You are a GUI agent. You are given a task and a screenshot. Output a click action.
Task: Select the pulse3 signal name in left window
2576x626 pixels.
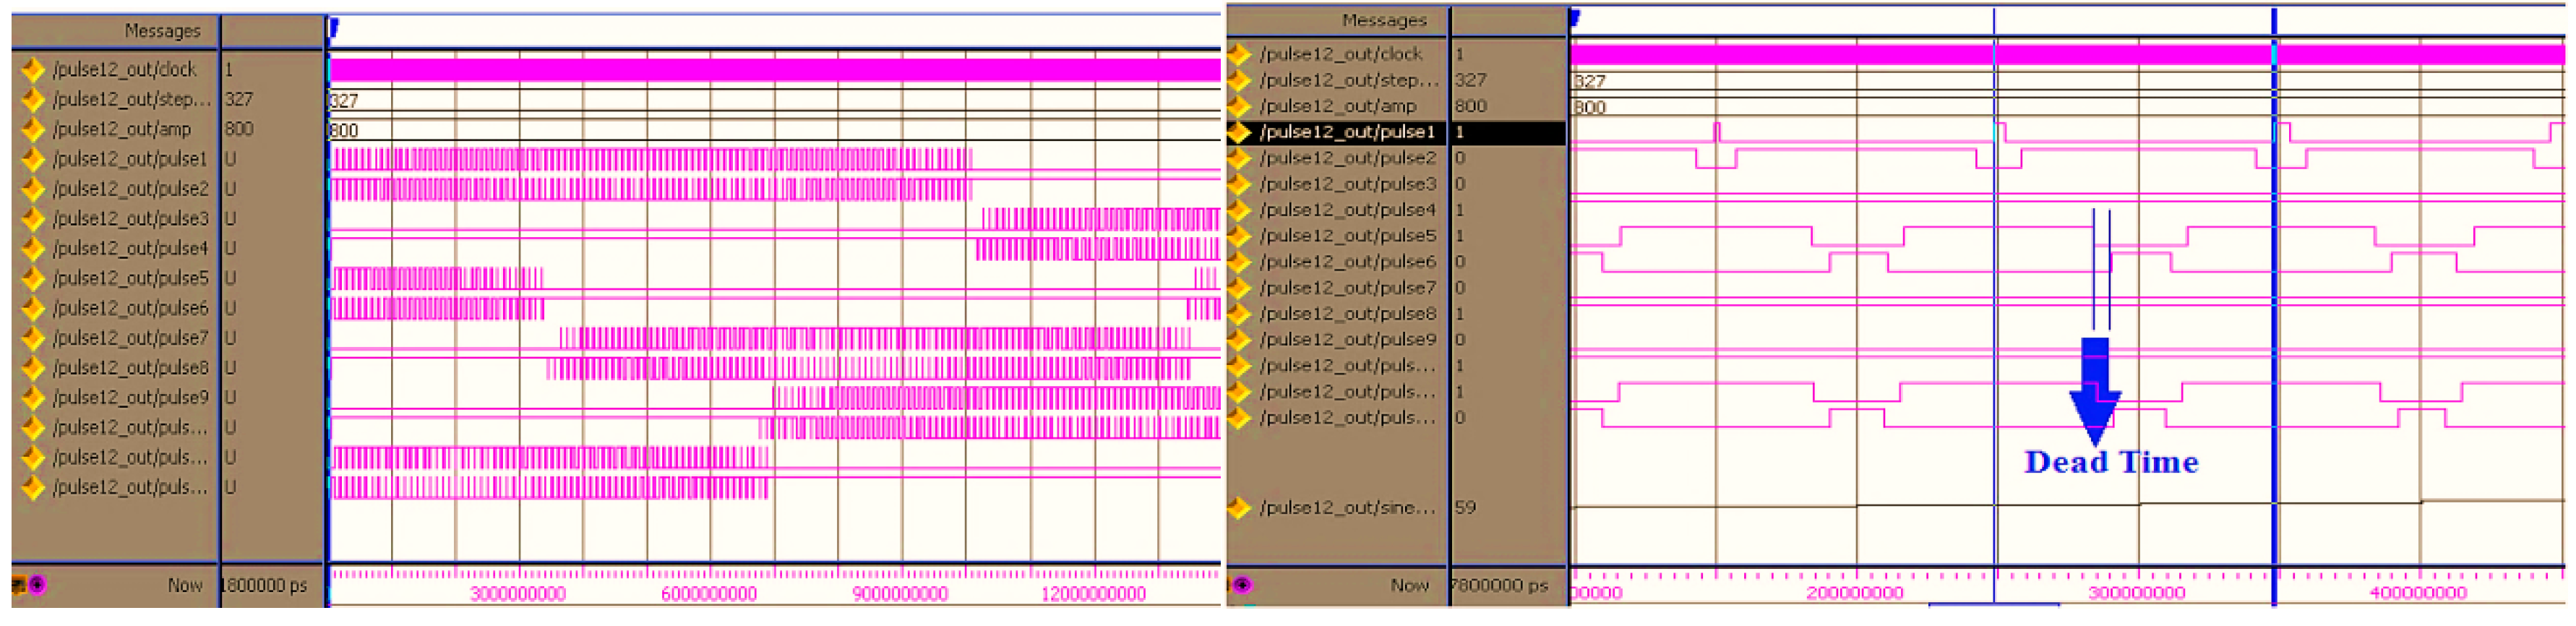pyautogui.click(x=130, y=218)
